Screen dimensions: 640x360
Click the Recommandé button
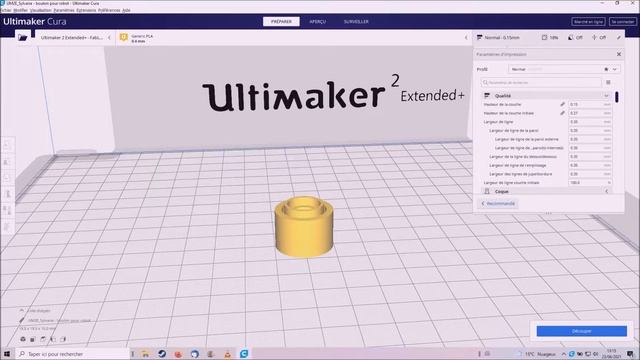point(498,203)
